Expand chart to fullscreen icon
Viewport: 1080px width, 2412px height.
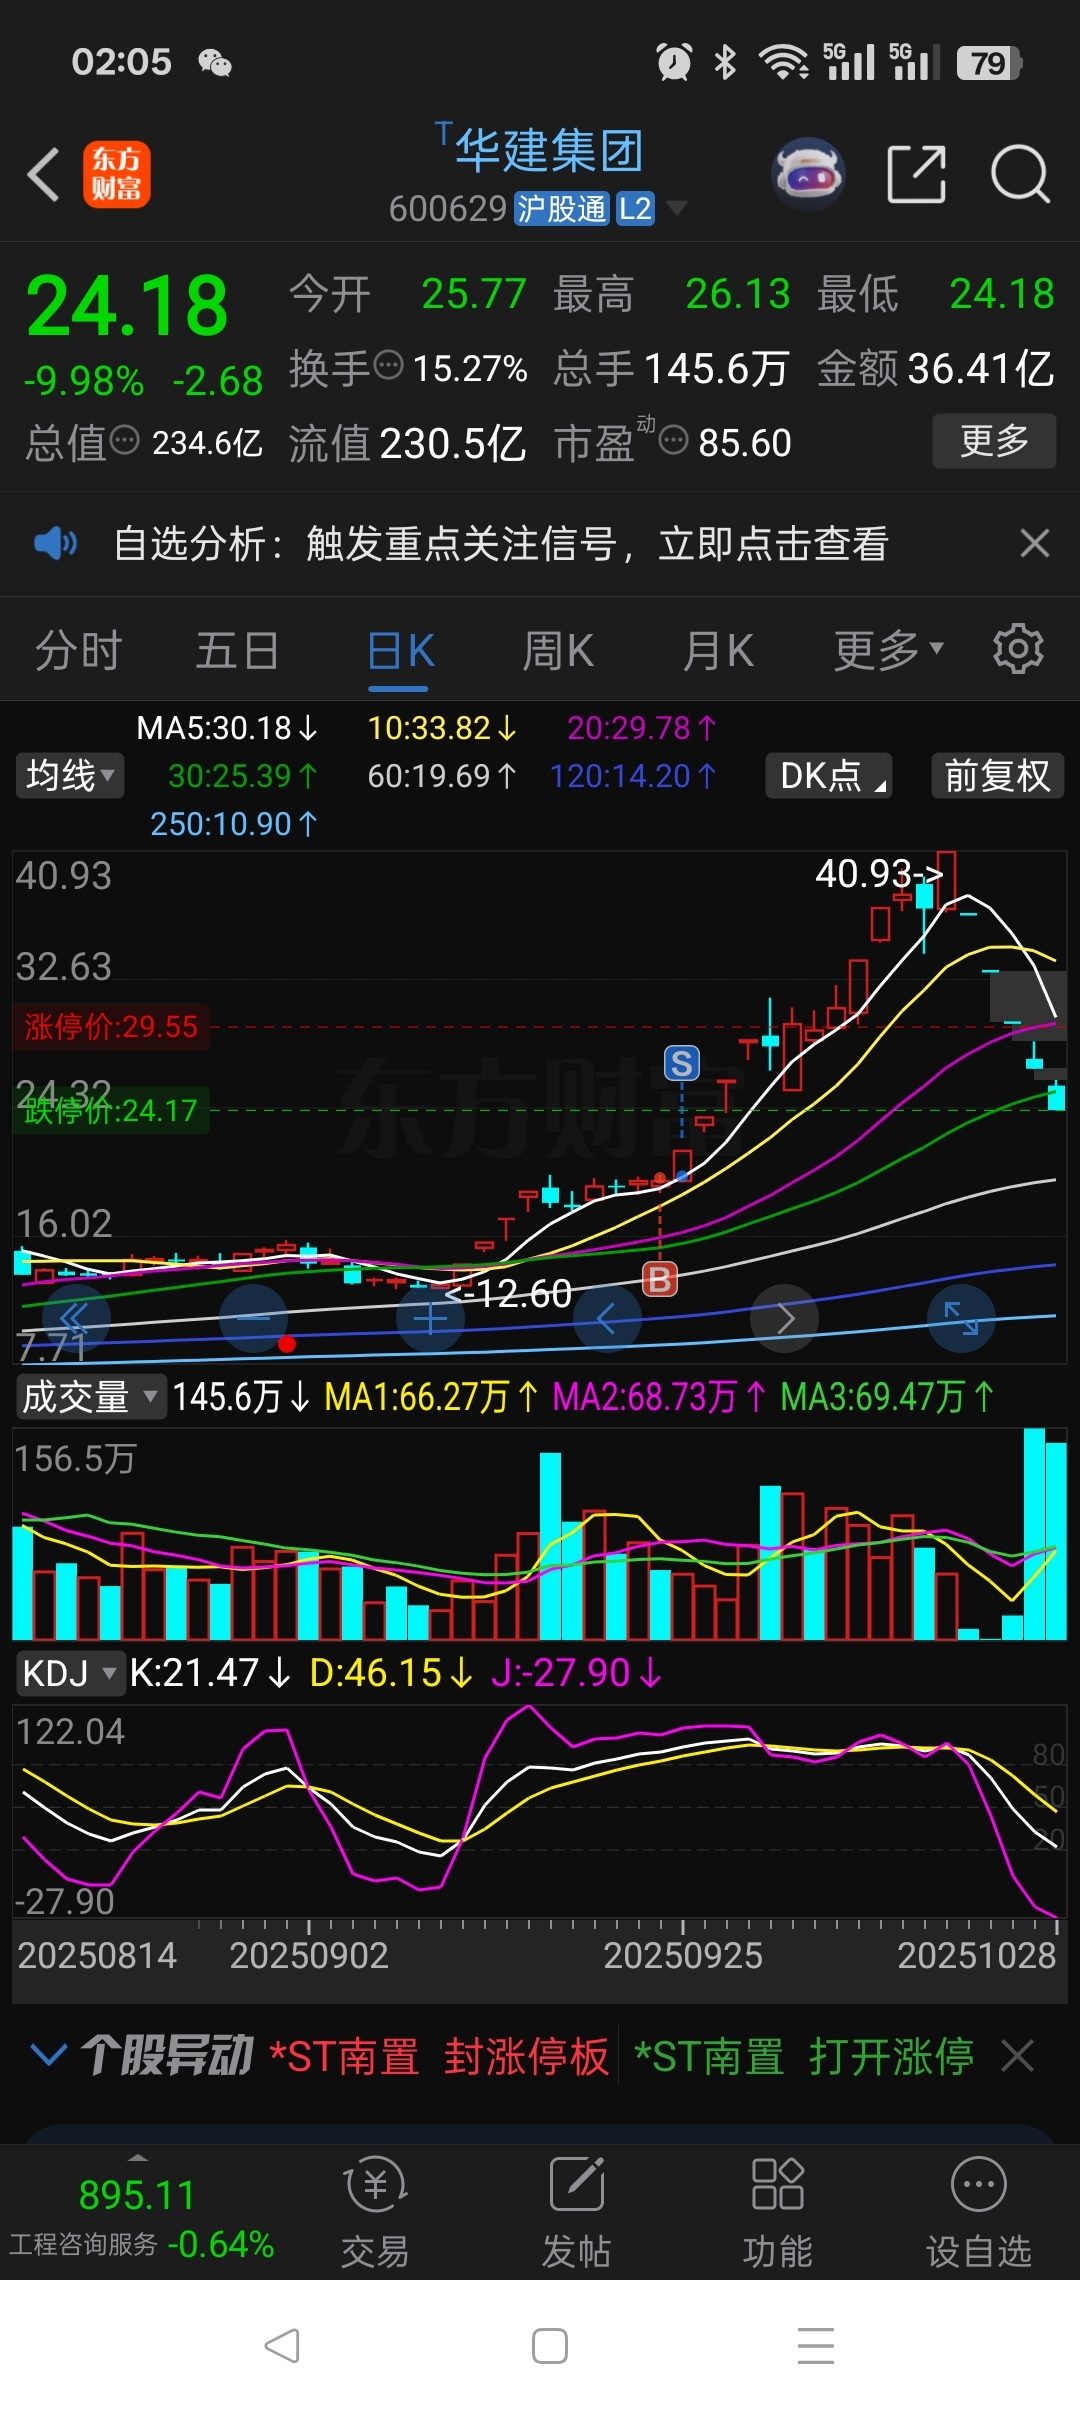(x=961, y=1318)
